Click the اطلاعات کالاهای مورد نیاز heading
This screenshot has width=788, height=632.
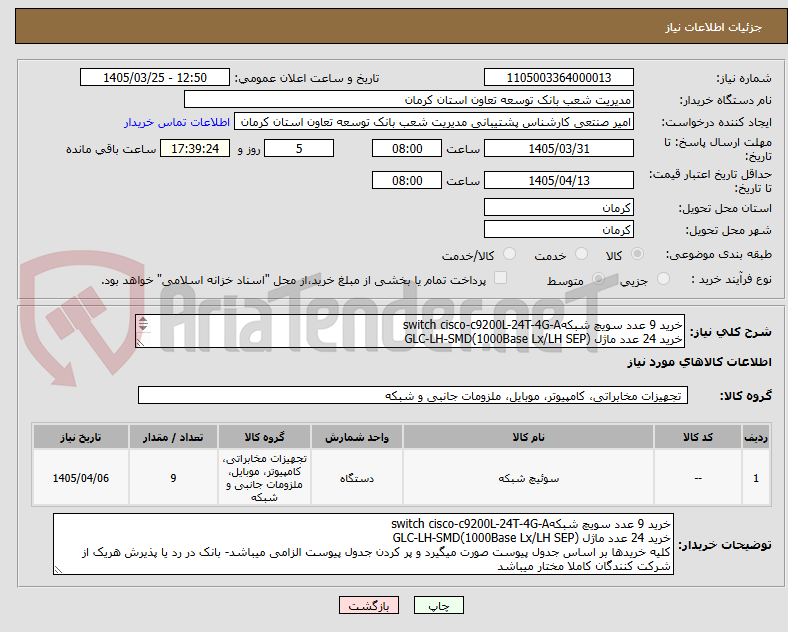click(699, 362)
